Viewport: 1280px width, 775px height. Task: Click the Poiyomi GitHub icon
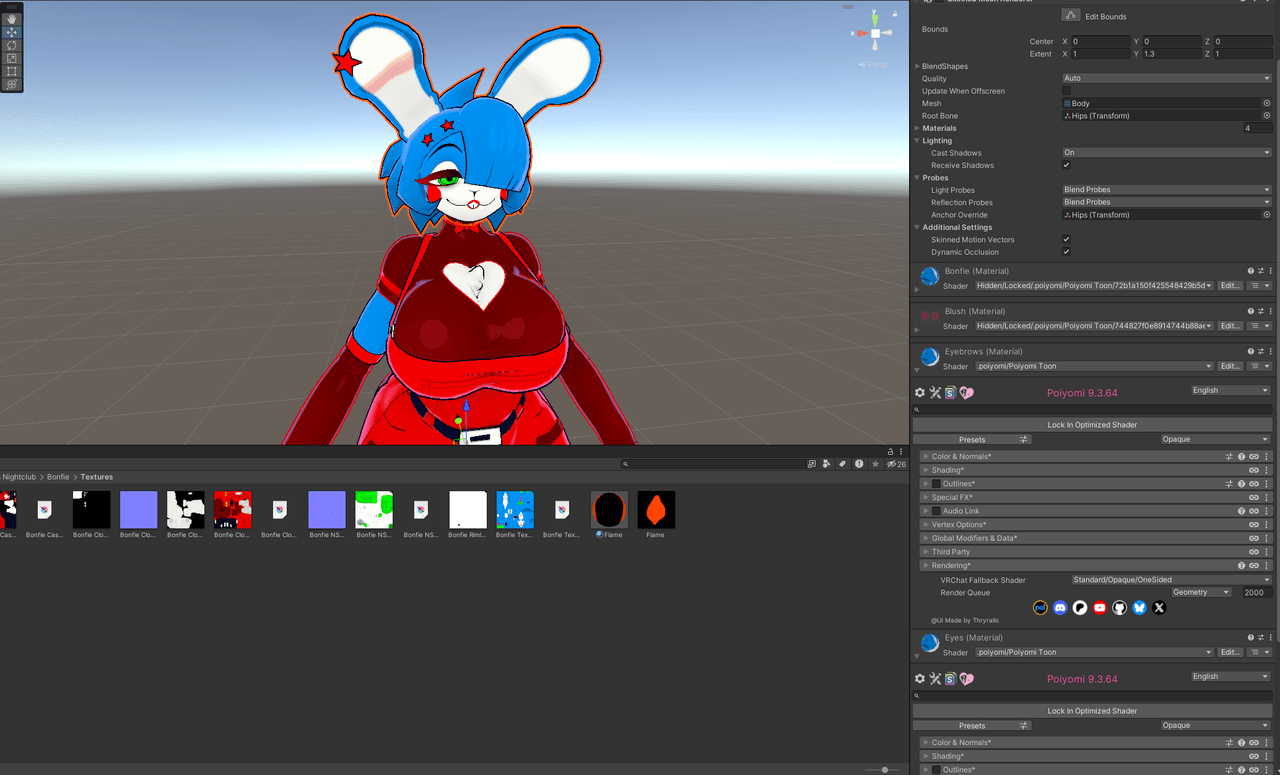pos(1120,607)
